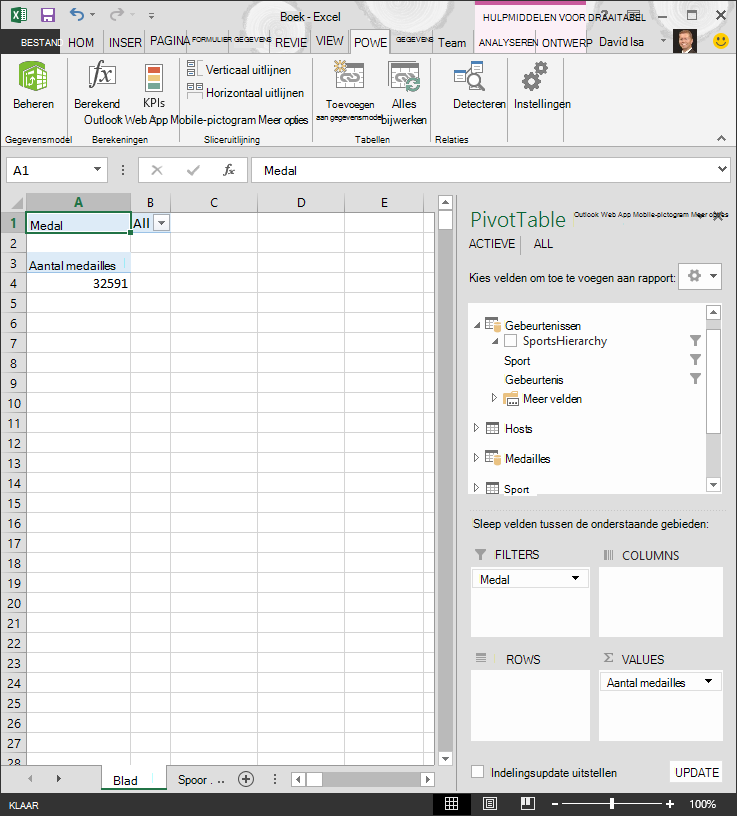Switch to Page Layout view

click(x=490, y=804)
